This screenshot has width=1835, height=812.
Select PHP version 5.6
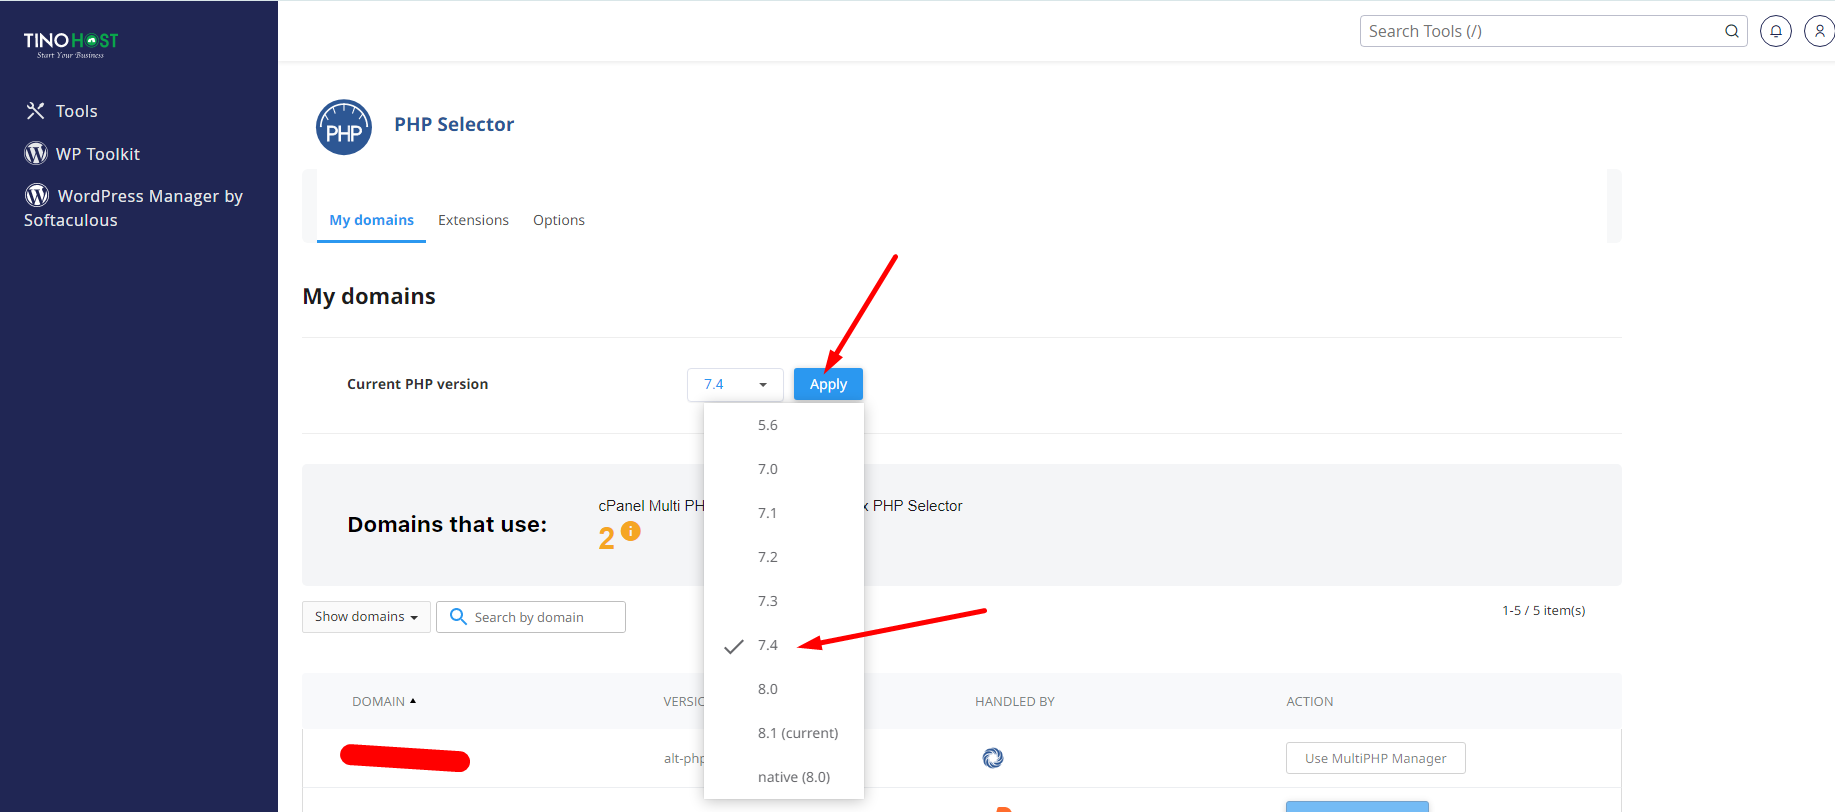tap(783, 425)
